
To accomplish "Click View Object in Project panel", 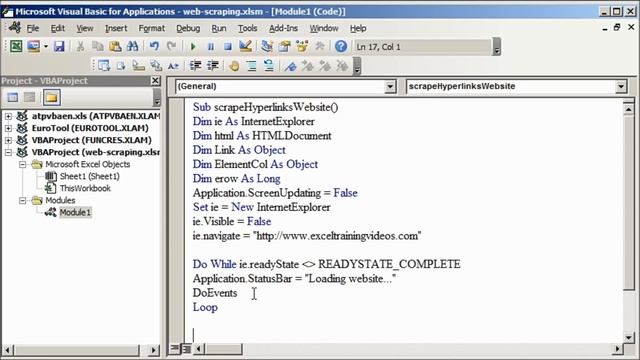I will coord(29,97).
